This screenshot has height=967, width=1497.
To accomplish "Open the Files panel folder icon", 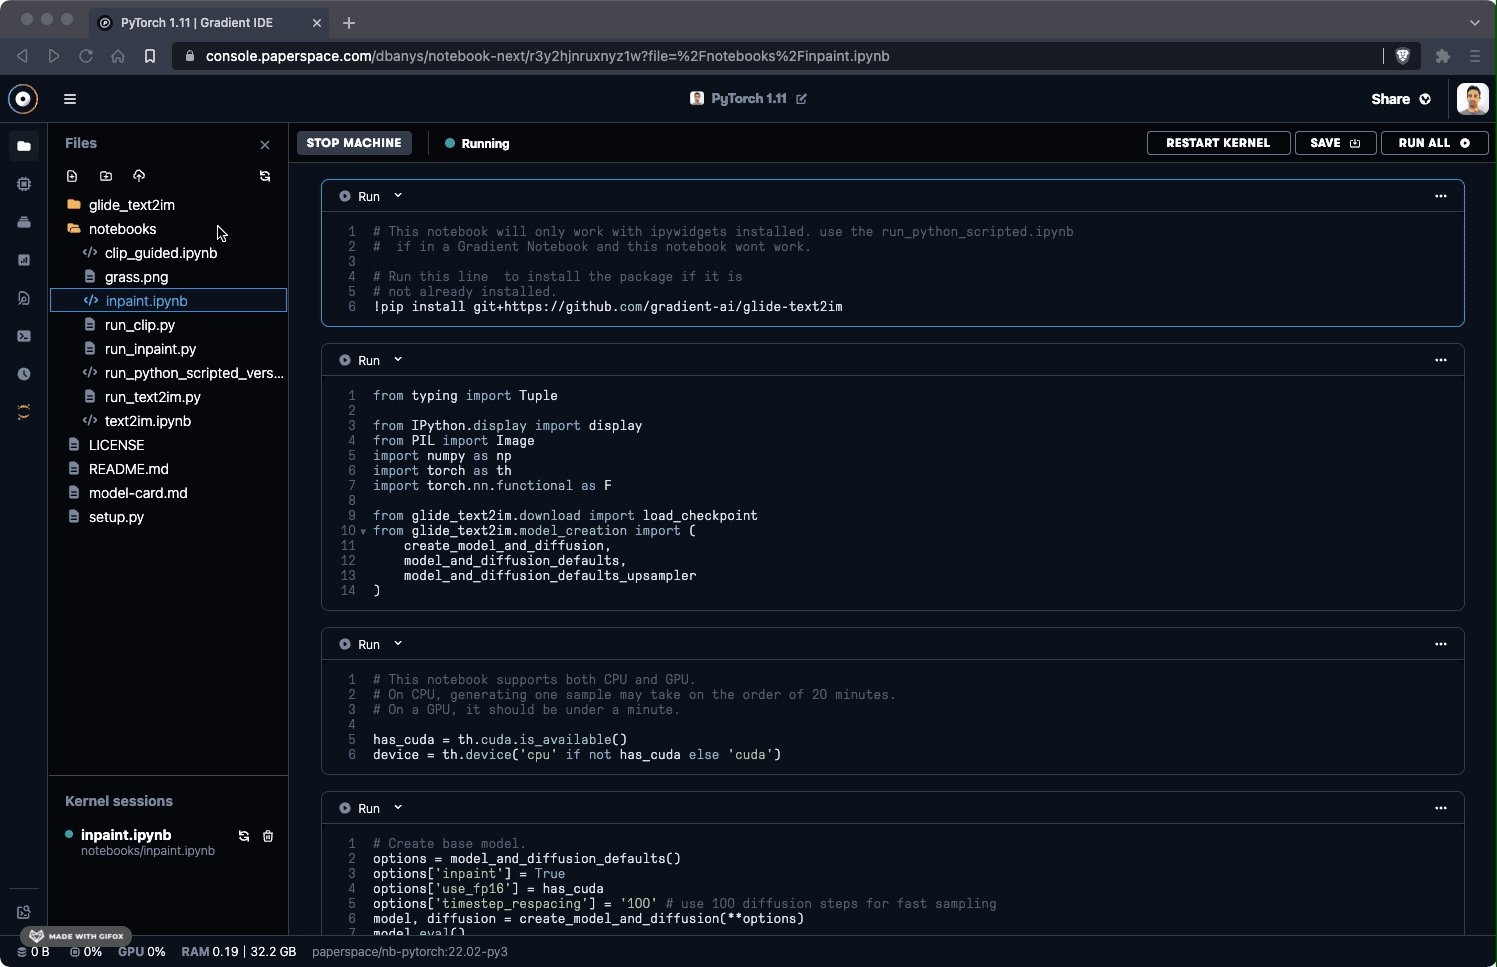I will [x=24, y=146].
